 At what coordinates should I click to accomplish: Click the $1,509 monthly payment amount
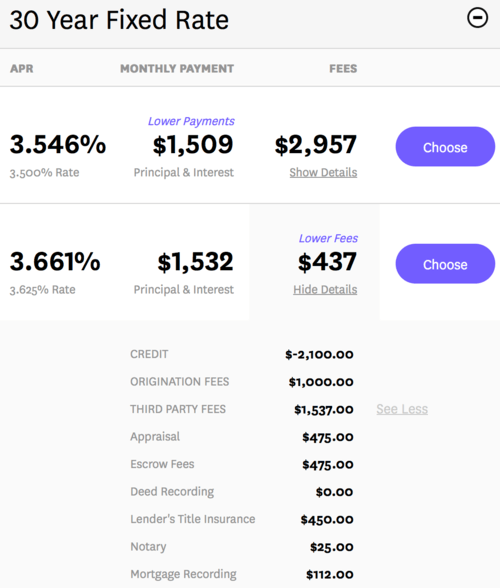[x=193, y=145]
